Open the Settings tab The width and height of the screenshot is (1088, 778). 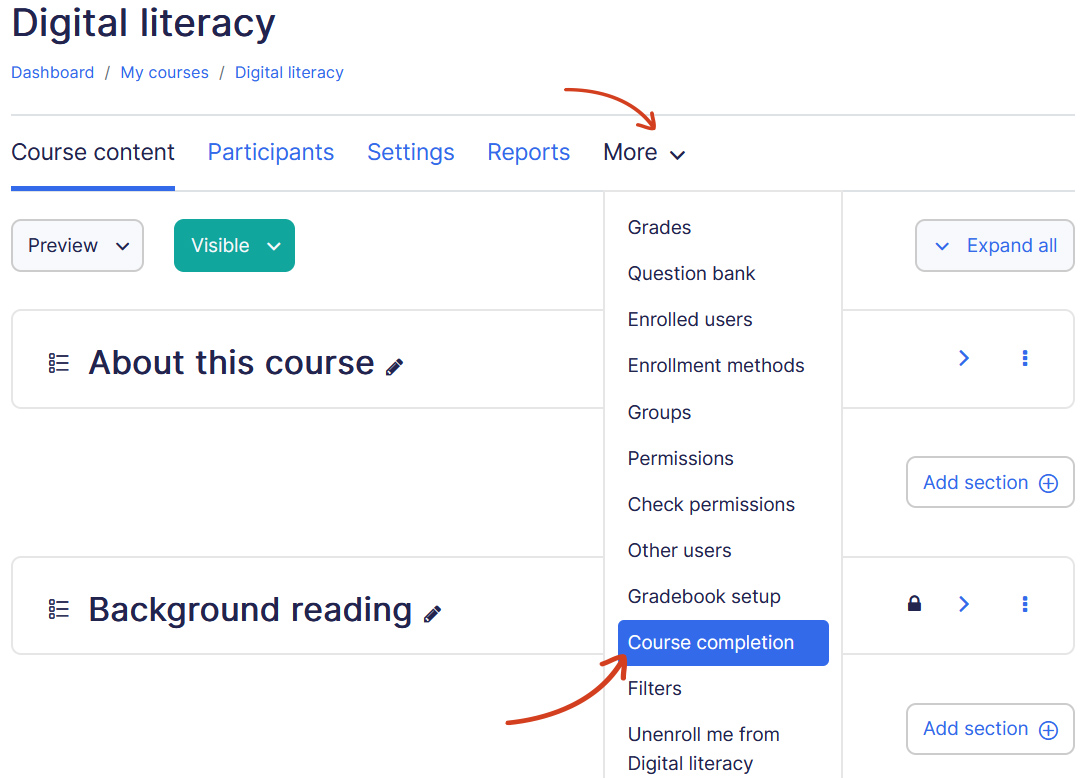(410, 153)
